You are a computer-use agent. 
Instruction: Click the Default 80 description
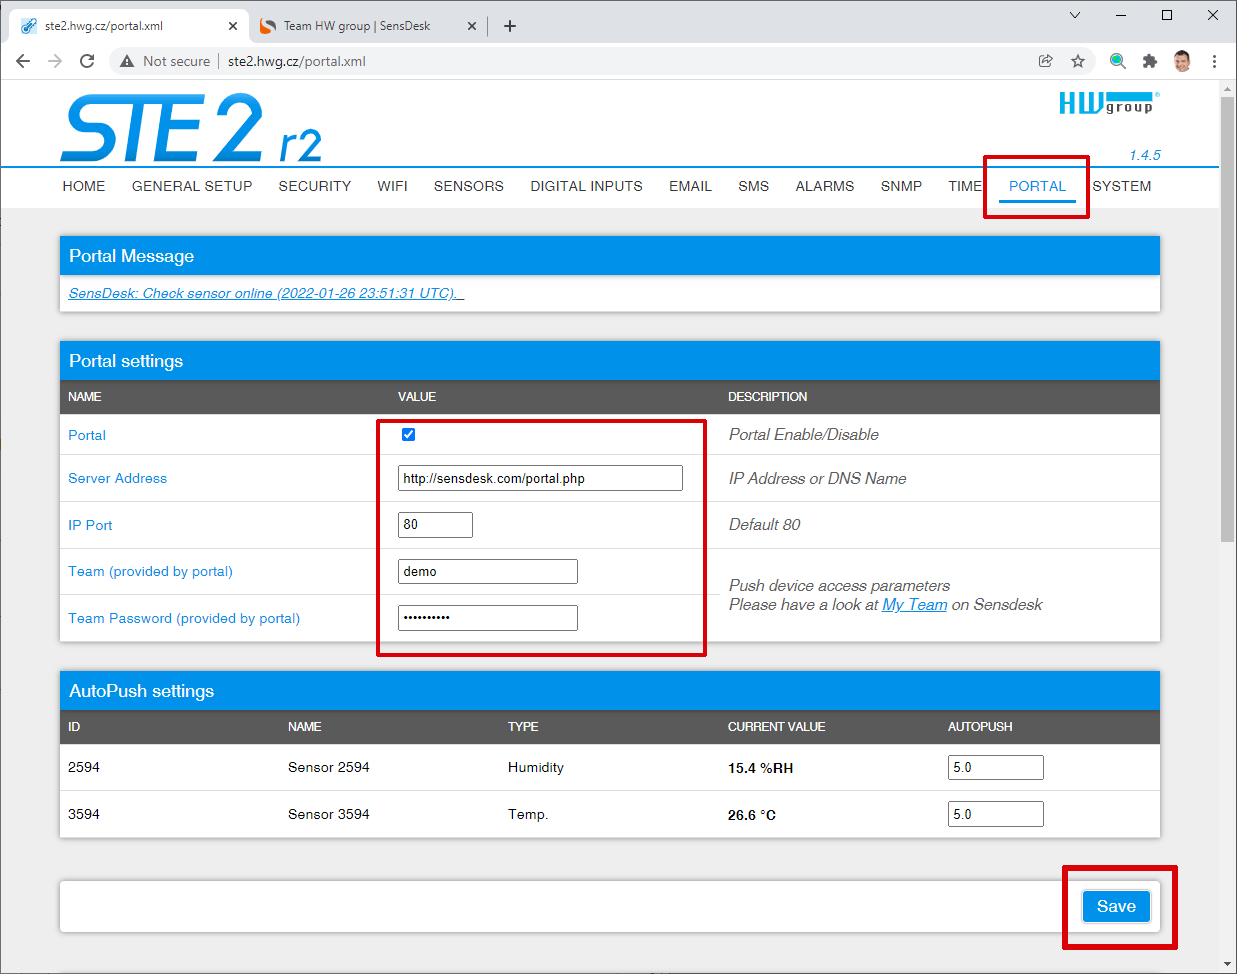pyautogui.click(x=765, y=524)
